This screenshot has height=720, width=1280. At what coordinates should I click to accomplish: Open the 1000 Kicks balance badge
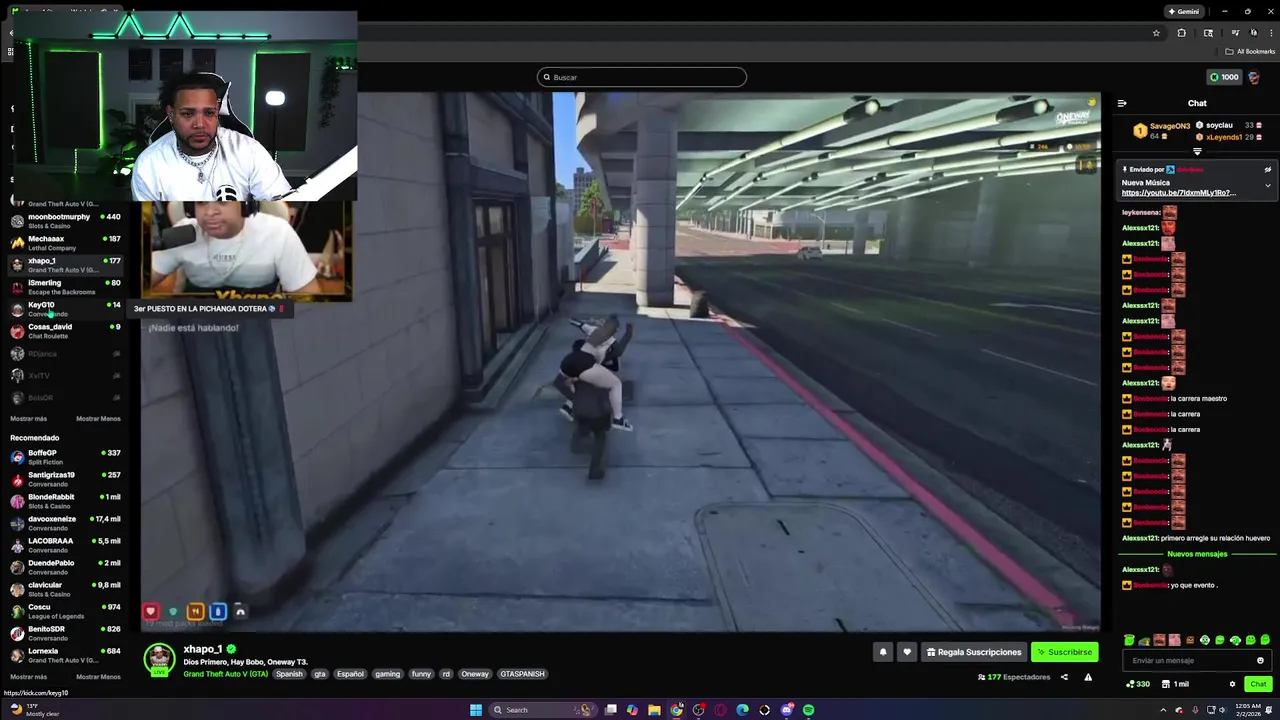point(1224,77)
